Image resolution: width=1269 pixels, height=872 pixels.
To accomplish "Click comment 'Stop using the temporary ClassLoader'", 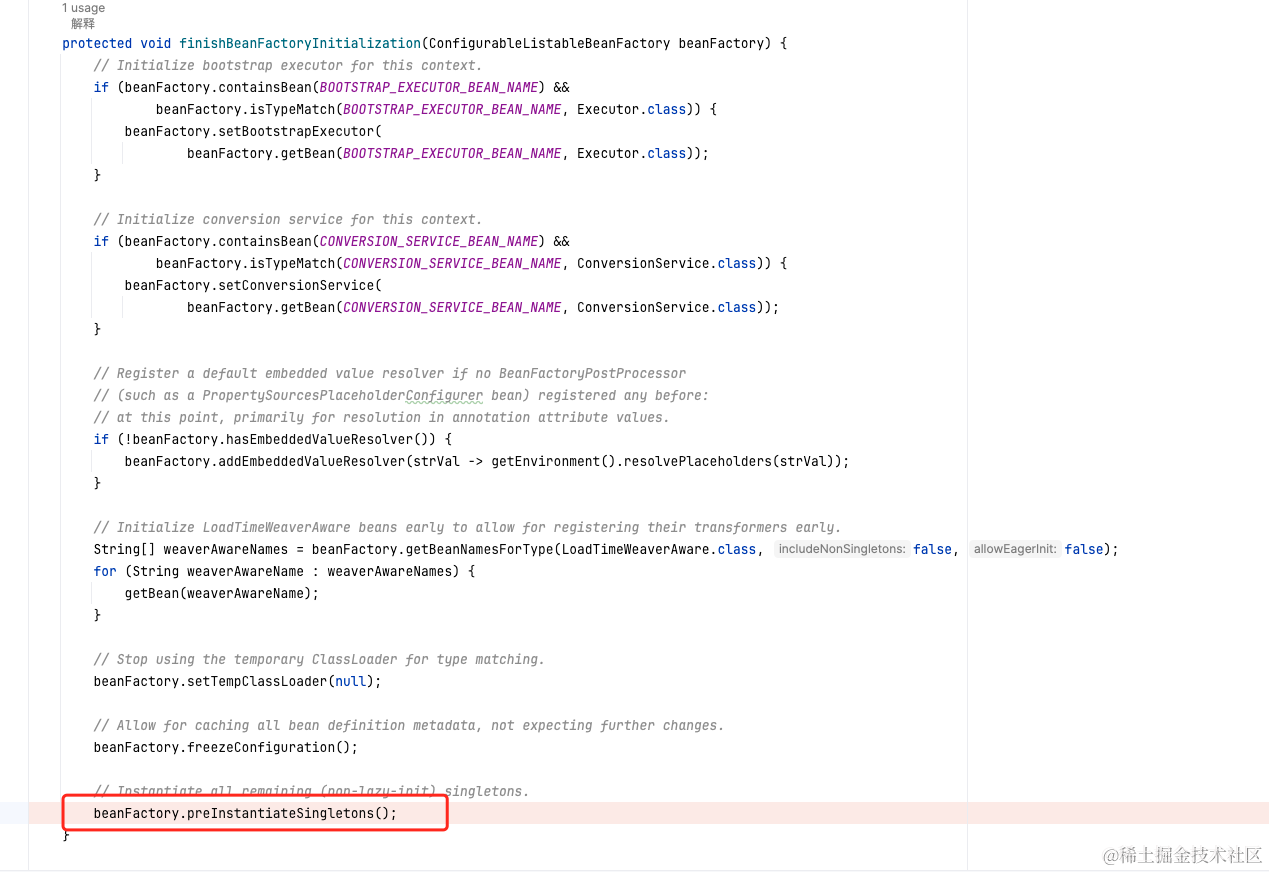I will pyautogui.click(x=319, y=659).
